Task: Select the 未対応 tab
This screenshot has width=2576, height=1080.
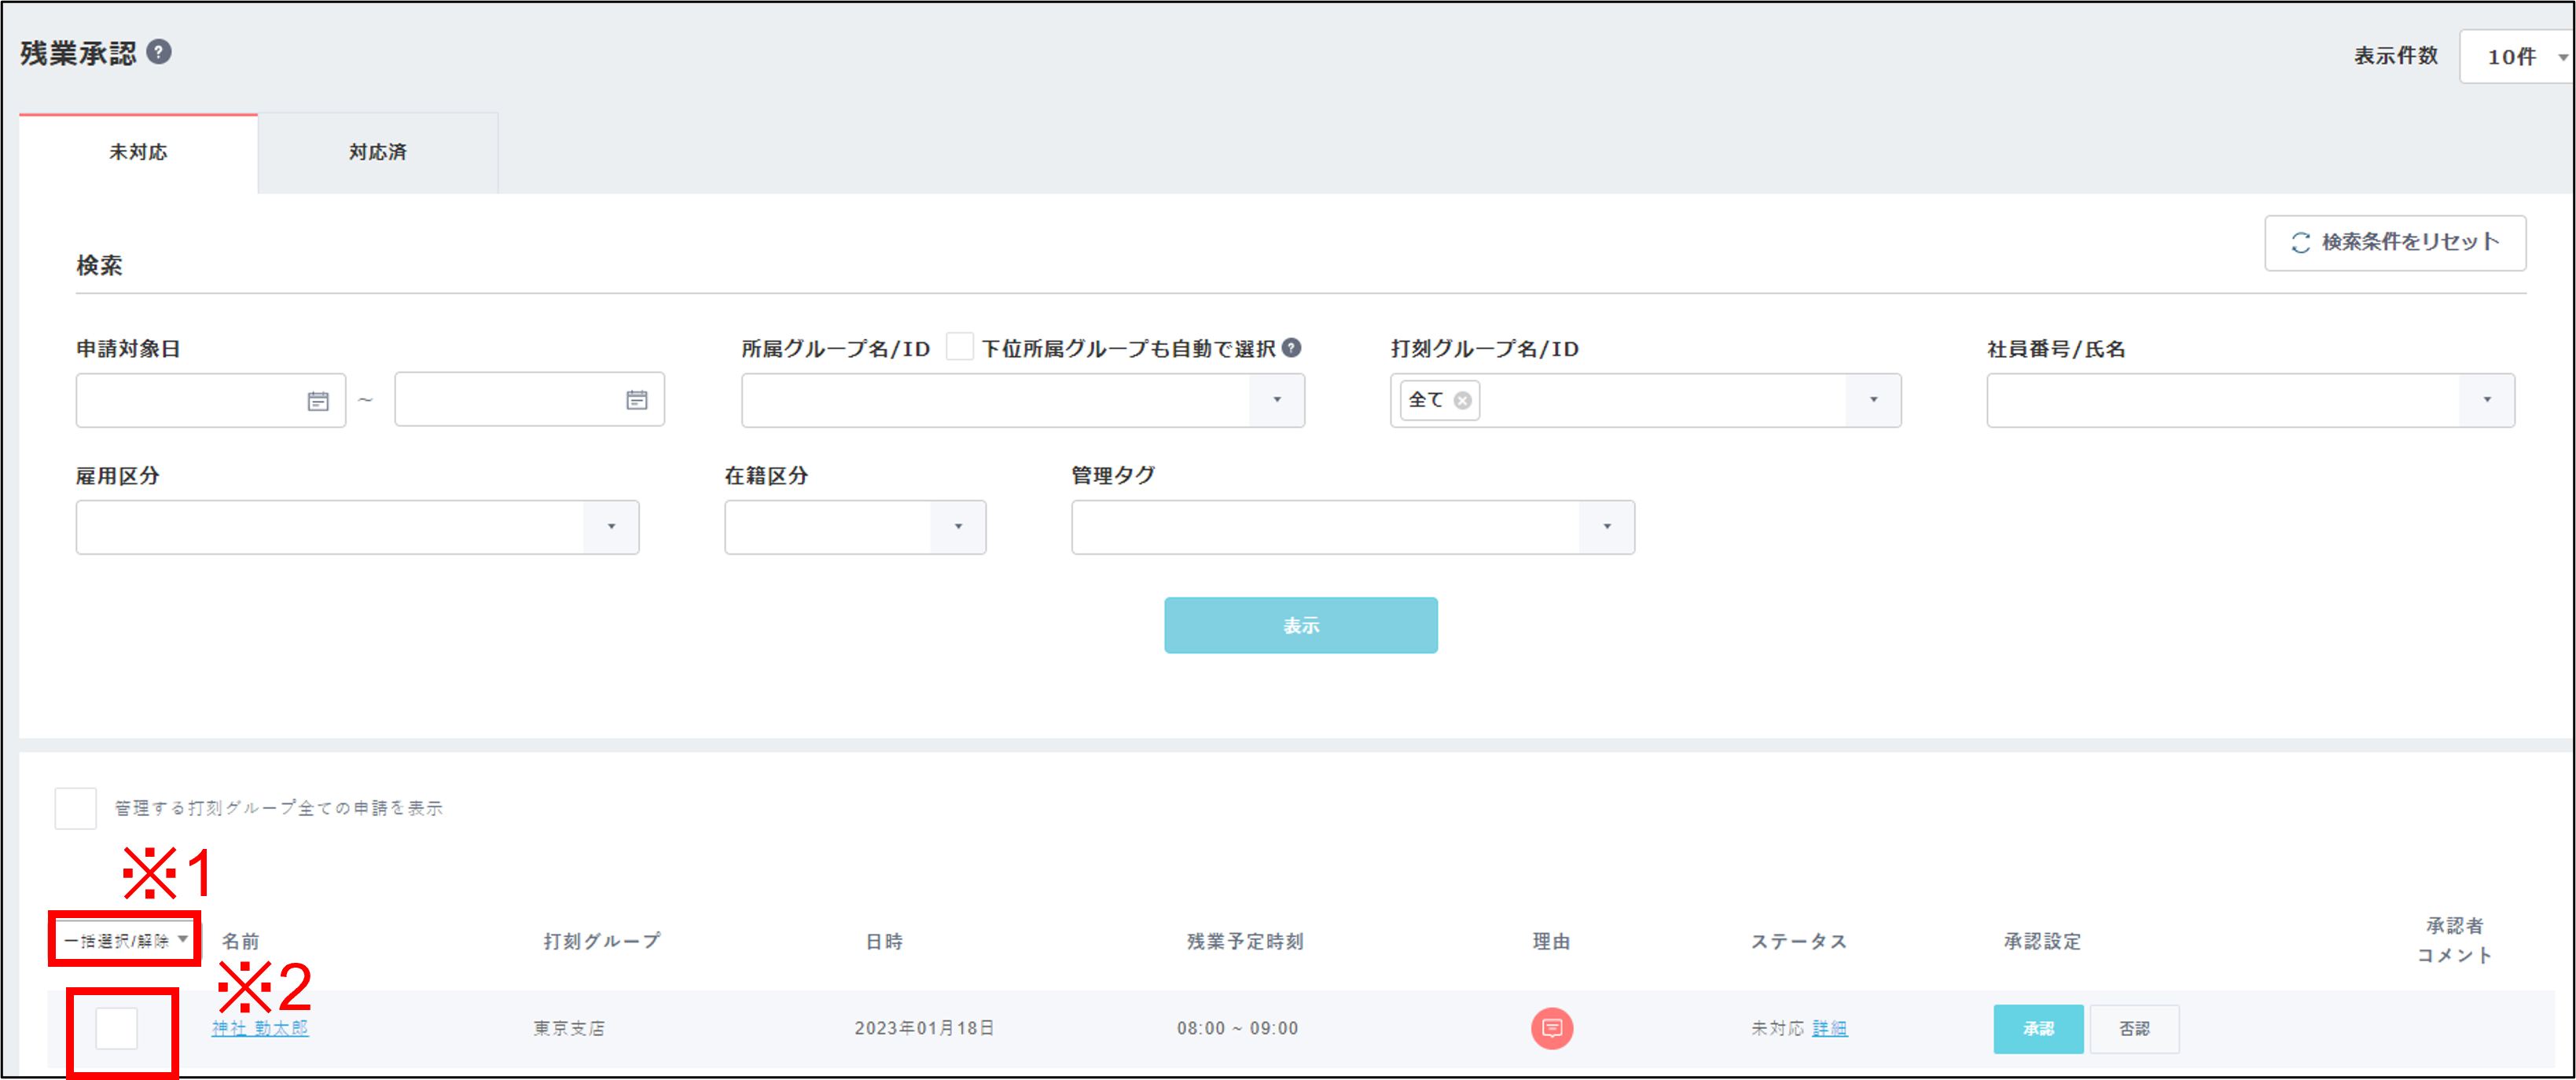Action: coord(138,153)
